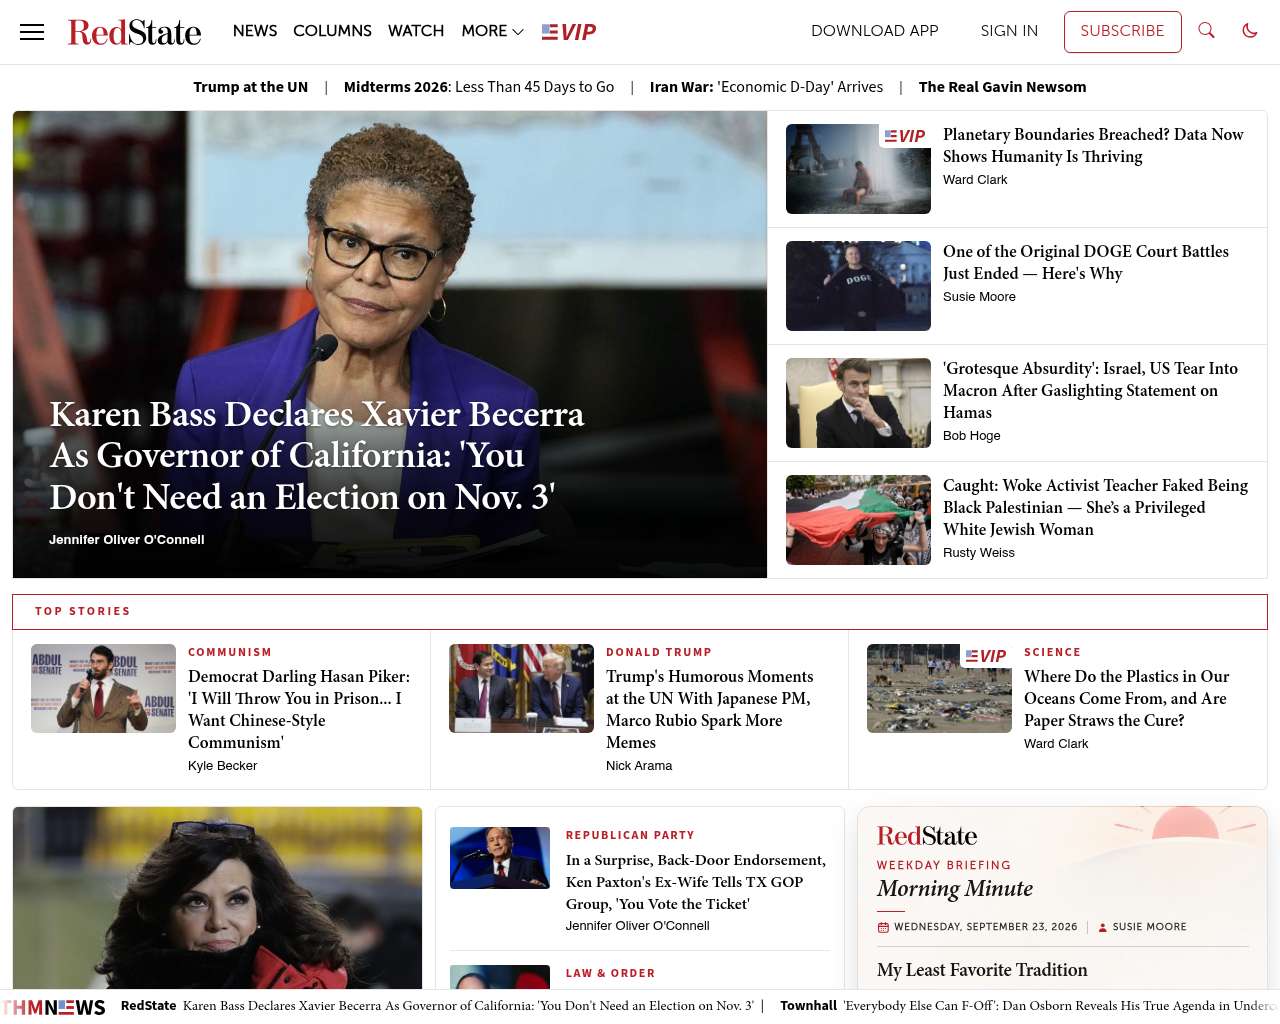Viewport: 1280px width, 1024px height.
Task: Open the Trump at the UN trending link
Action: coord(251,87)
